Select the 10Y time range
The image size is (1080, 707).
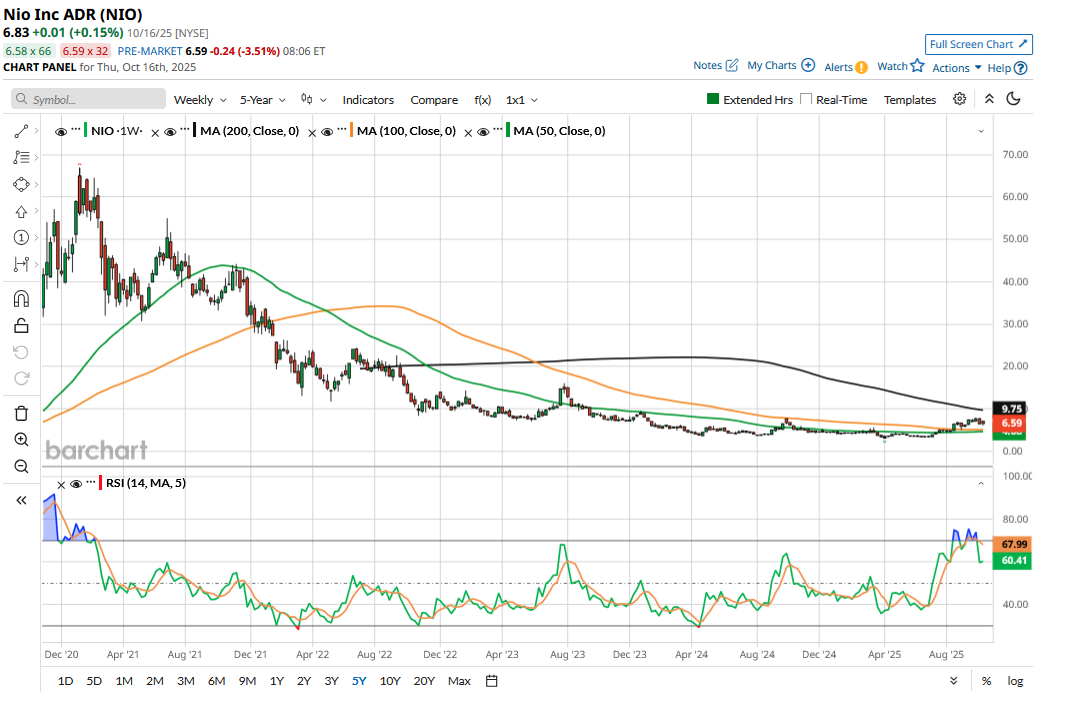pyautogui.click(x=390, y=681)
